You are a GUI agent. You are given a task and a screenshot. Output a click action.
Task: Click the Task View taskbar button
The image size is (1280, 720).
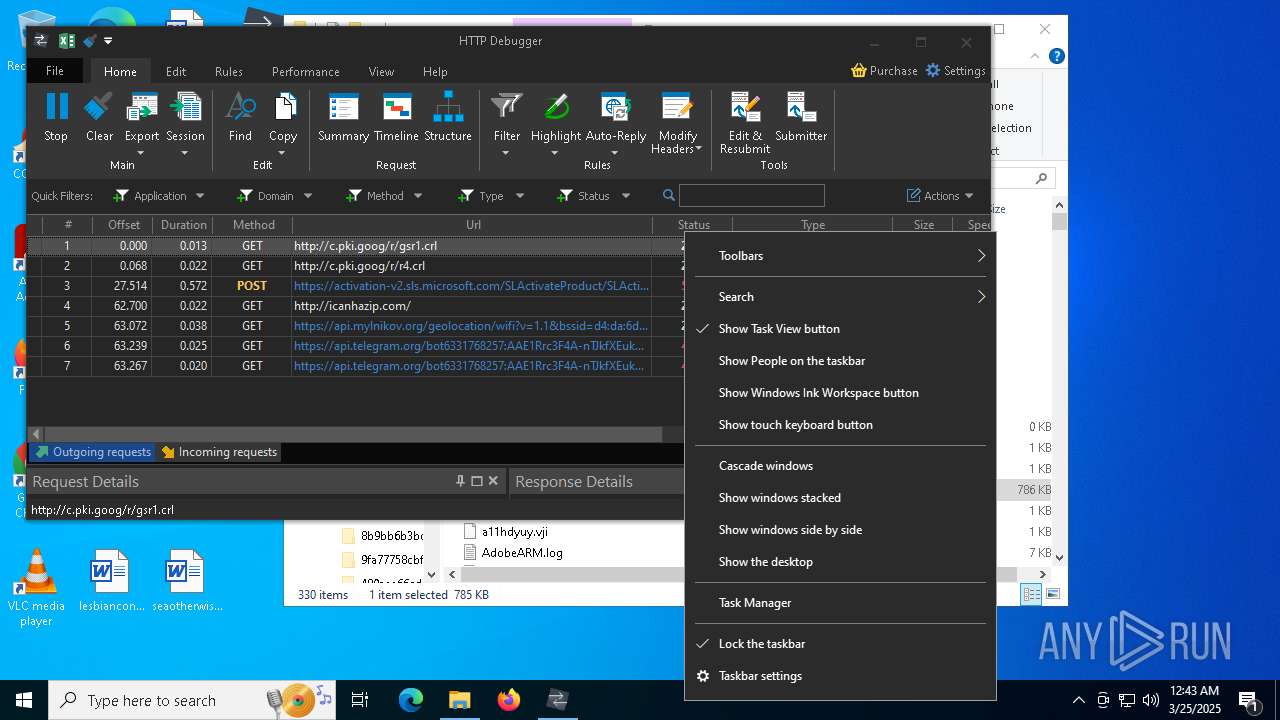tap(360, 700)
